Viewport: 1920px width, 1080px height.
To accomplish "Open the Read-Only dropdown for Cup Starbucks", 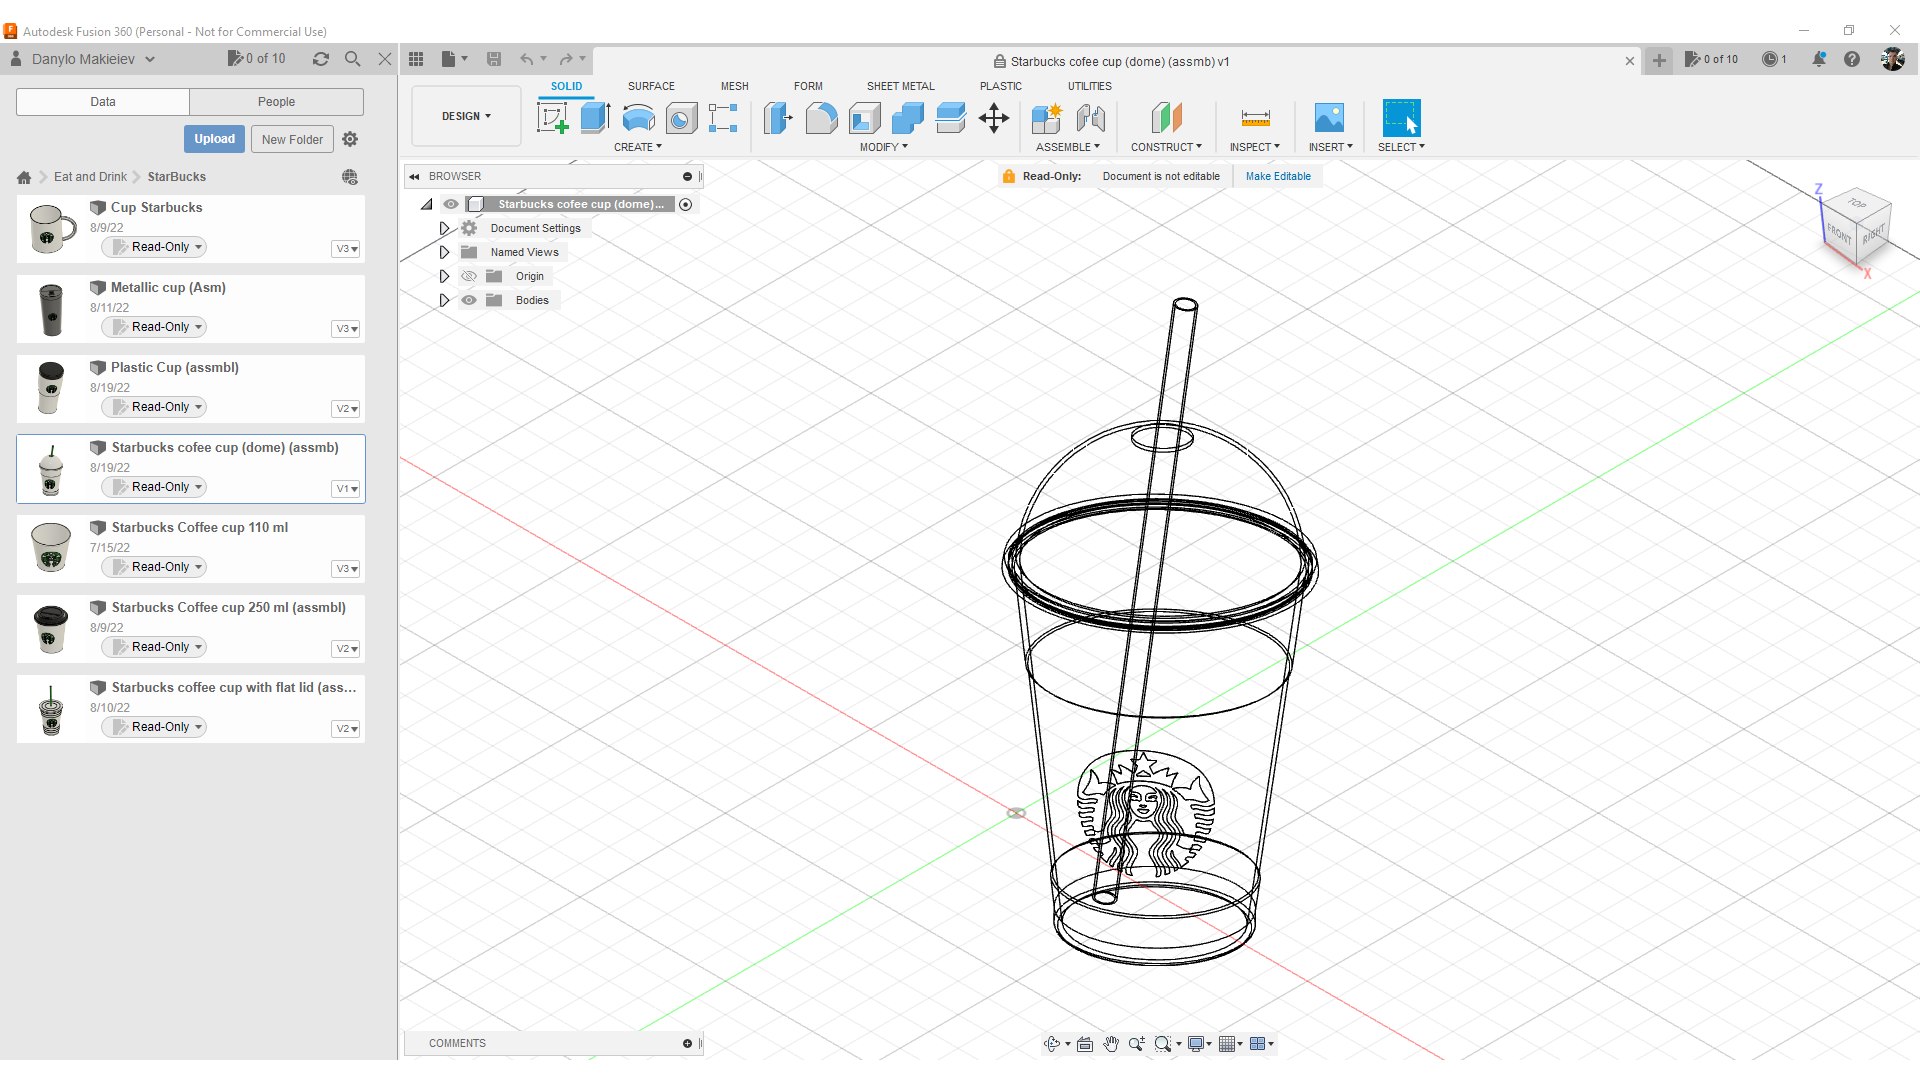I will [x=155, y=247].
